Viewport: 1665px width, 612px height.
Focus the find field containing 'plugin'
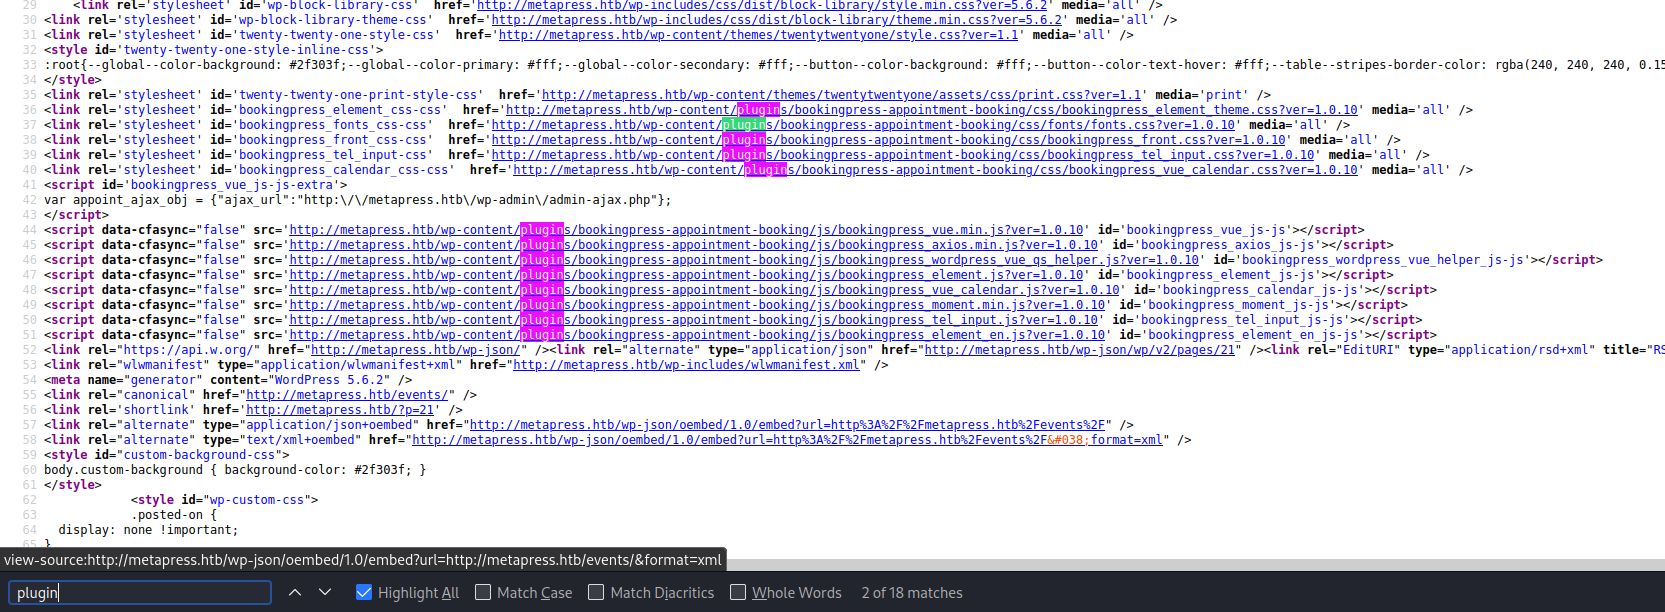(140, 592)
